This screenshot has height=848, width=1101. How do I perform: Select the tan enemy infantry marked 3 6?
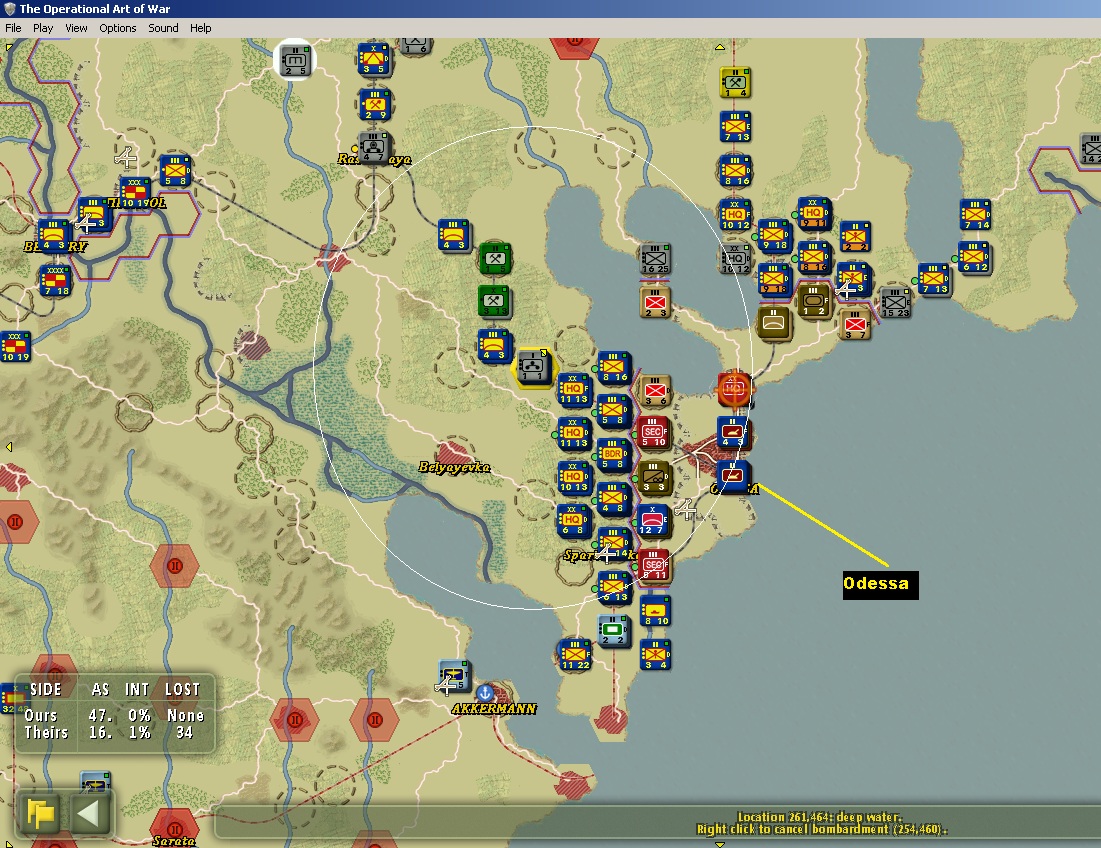[654, 390]
